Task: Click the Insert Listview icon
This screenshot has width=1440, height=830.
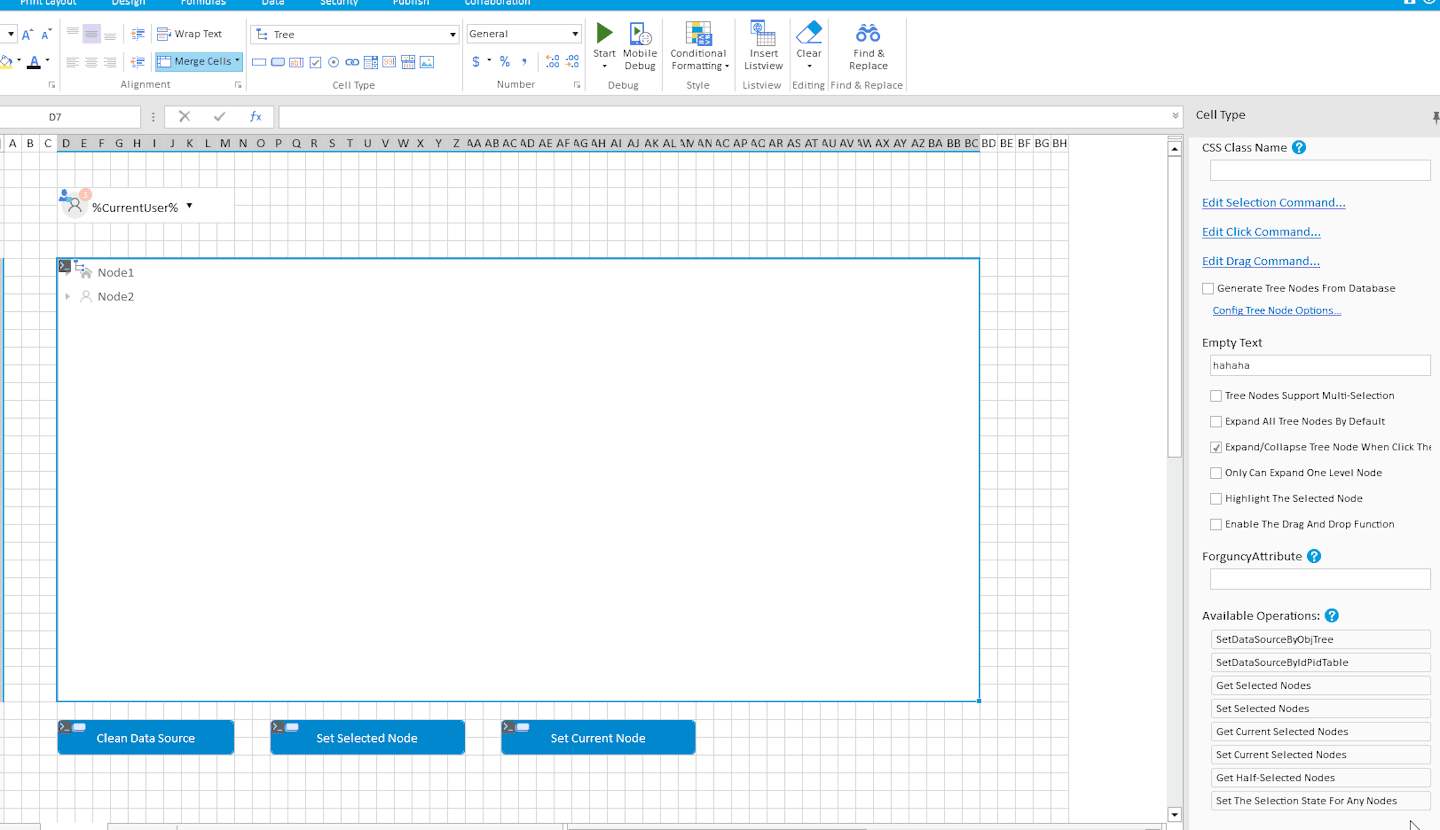Action: click(763, 33)
